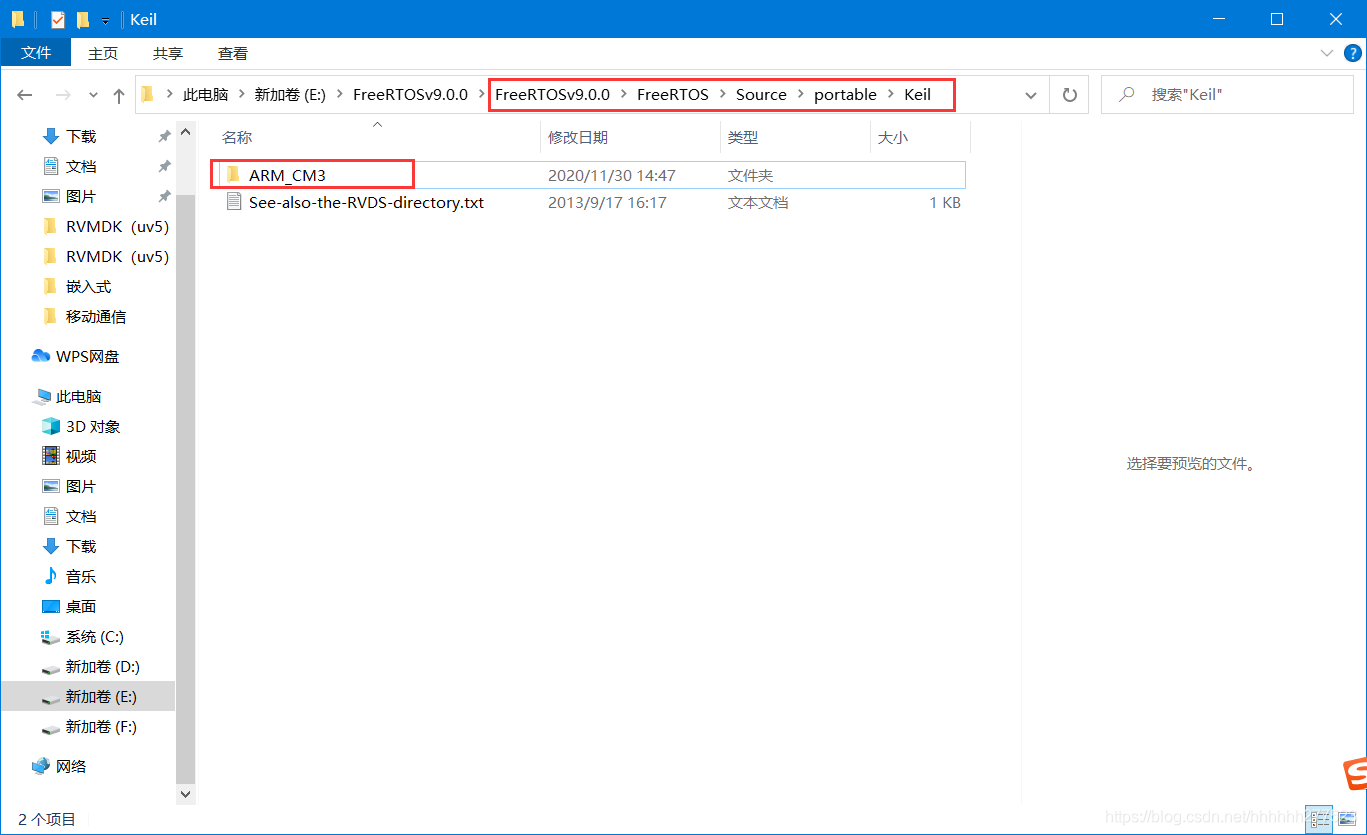Viewport: 1367px width, 835px height.
Task: Open the 嵌入式 folder in sidebar
Action: [88, 286]
